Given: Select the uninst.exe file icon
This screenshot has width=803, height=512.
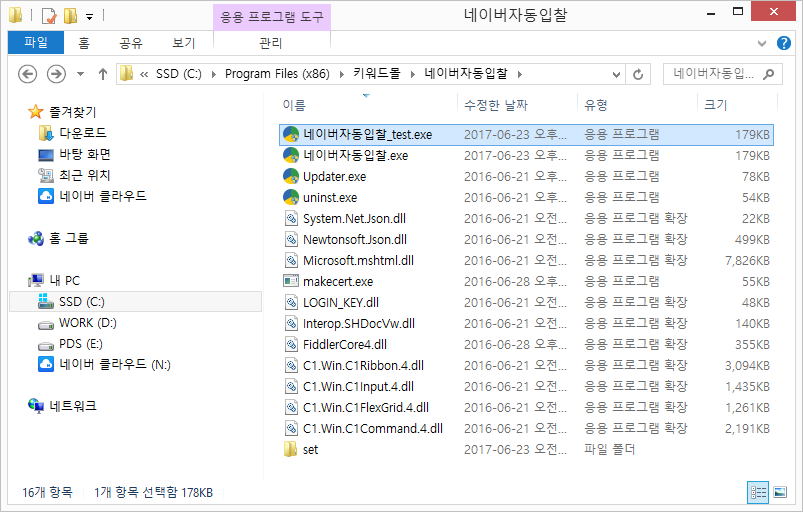Looking at the screenshot, I should (291, 198).
